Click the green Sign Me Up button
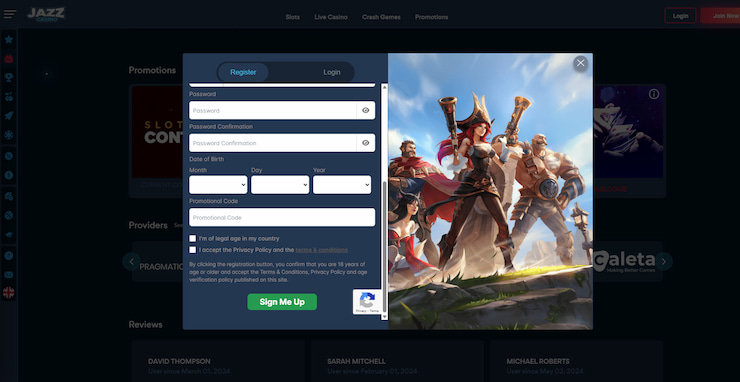This screenshot has height=382, width=740. 282,302
